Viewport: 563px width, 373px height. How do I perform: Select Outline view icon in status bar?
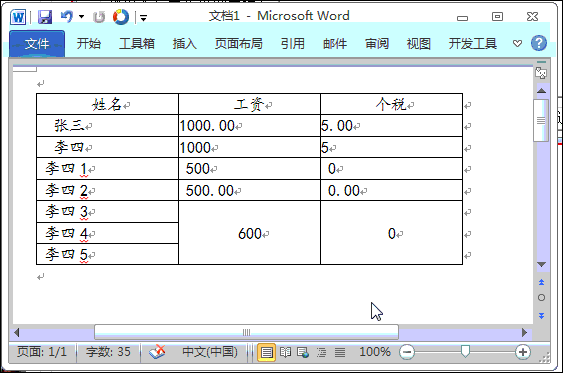pyautogui.click(x=321, y=352)
